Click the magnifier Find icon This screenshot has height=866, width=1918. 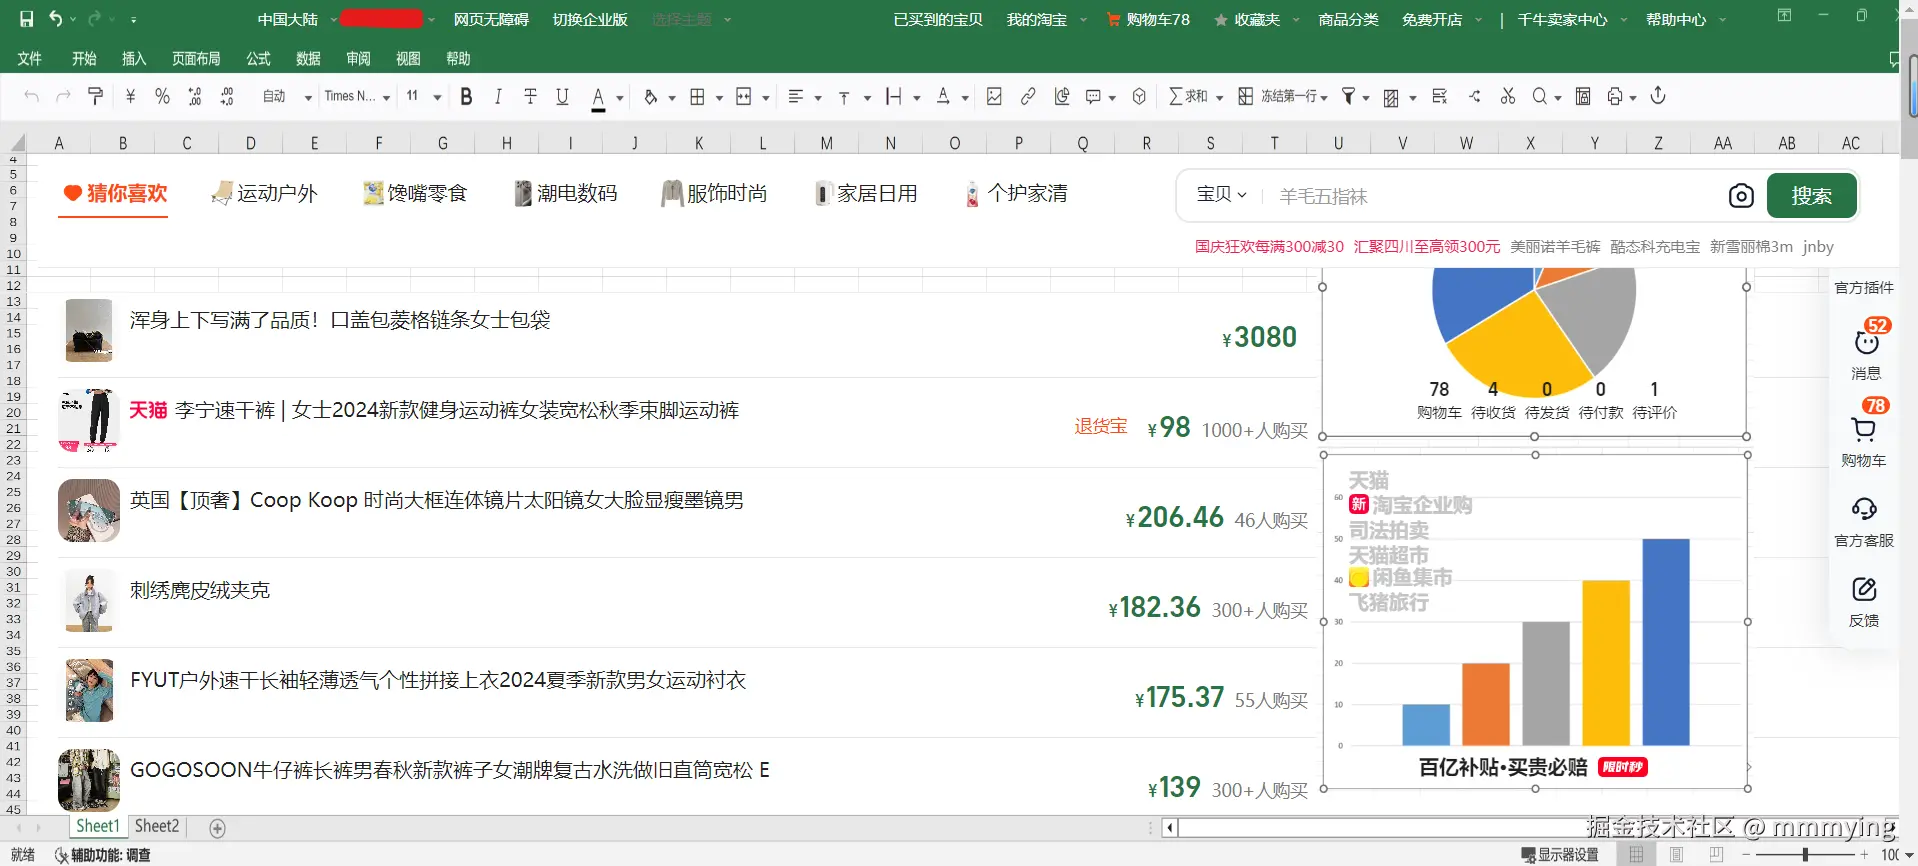click(x=1540, y=96)
